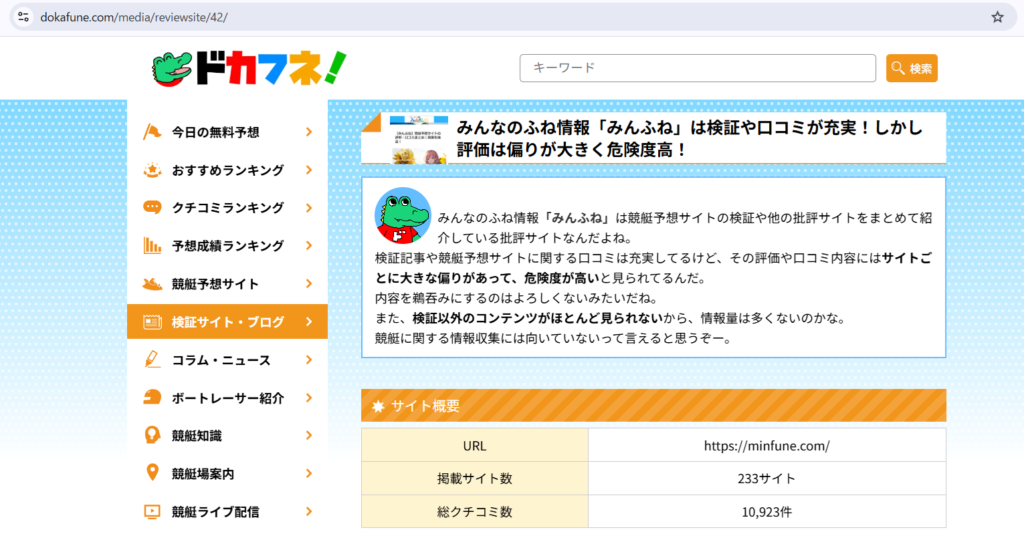Open the 予想成績ランキング menu item
The image size is (1024, 542).
(x=227, y=246)
